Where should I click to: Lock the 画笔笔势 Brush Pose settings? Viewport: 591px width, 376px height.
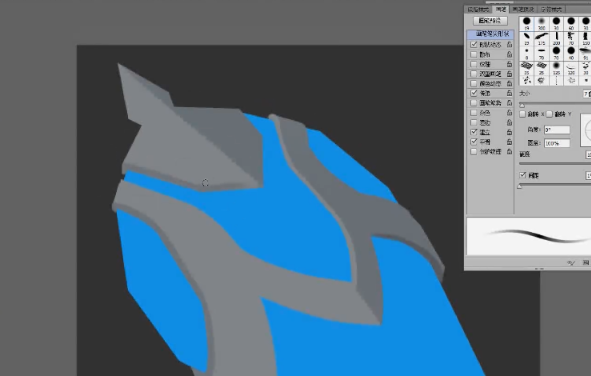click(509, 103)
